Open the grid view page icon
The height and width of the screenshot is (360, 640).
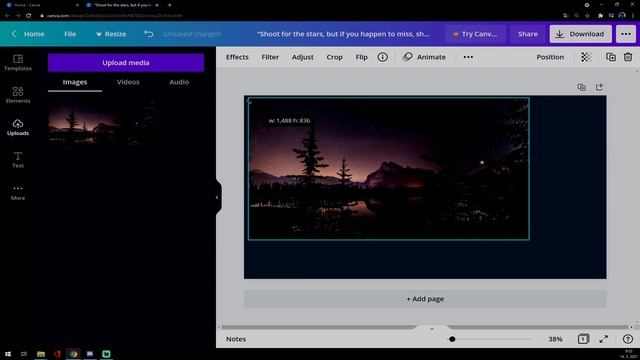(583, 339)
